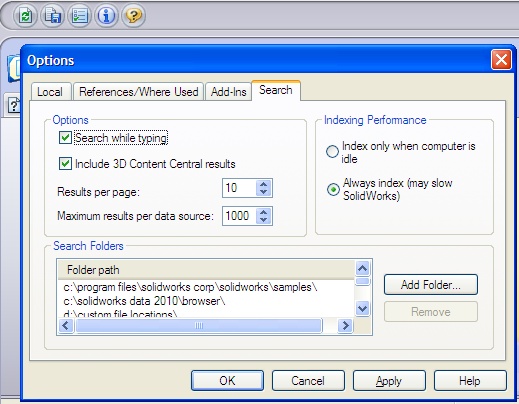This screenshot has height=404, width=519.
Task: Close the Options dialog with red X
Action: (x=501, y=60)
